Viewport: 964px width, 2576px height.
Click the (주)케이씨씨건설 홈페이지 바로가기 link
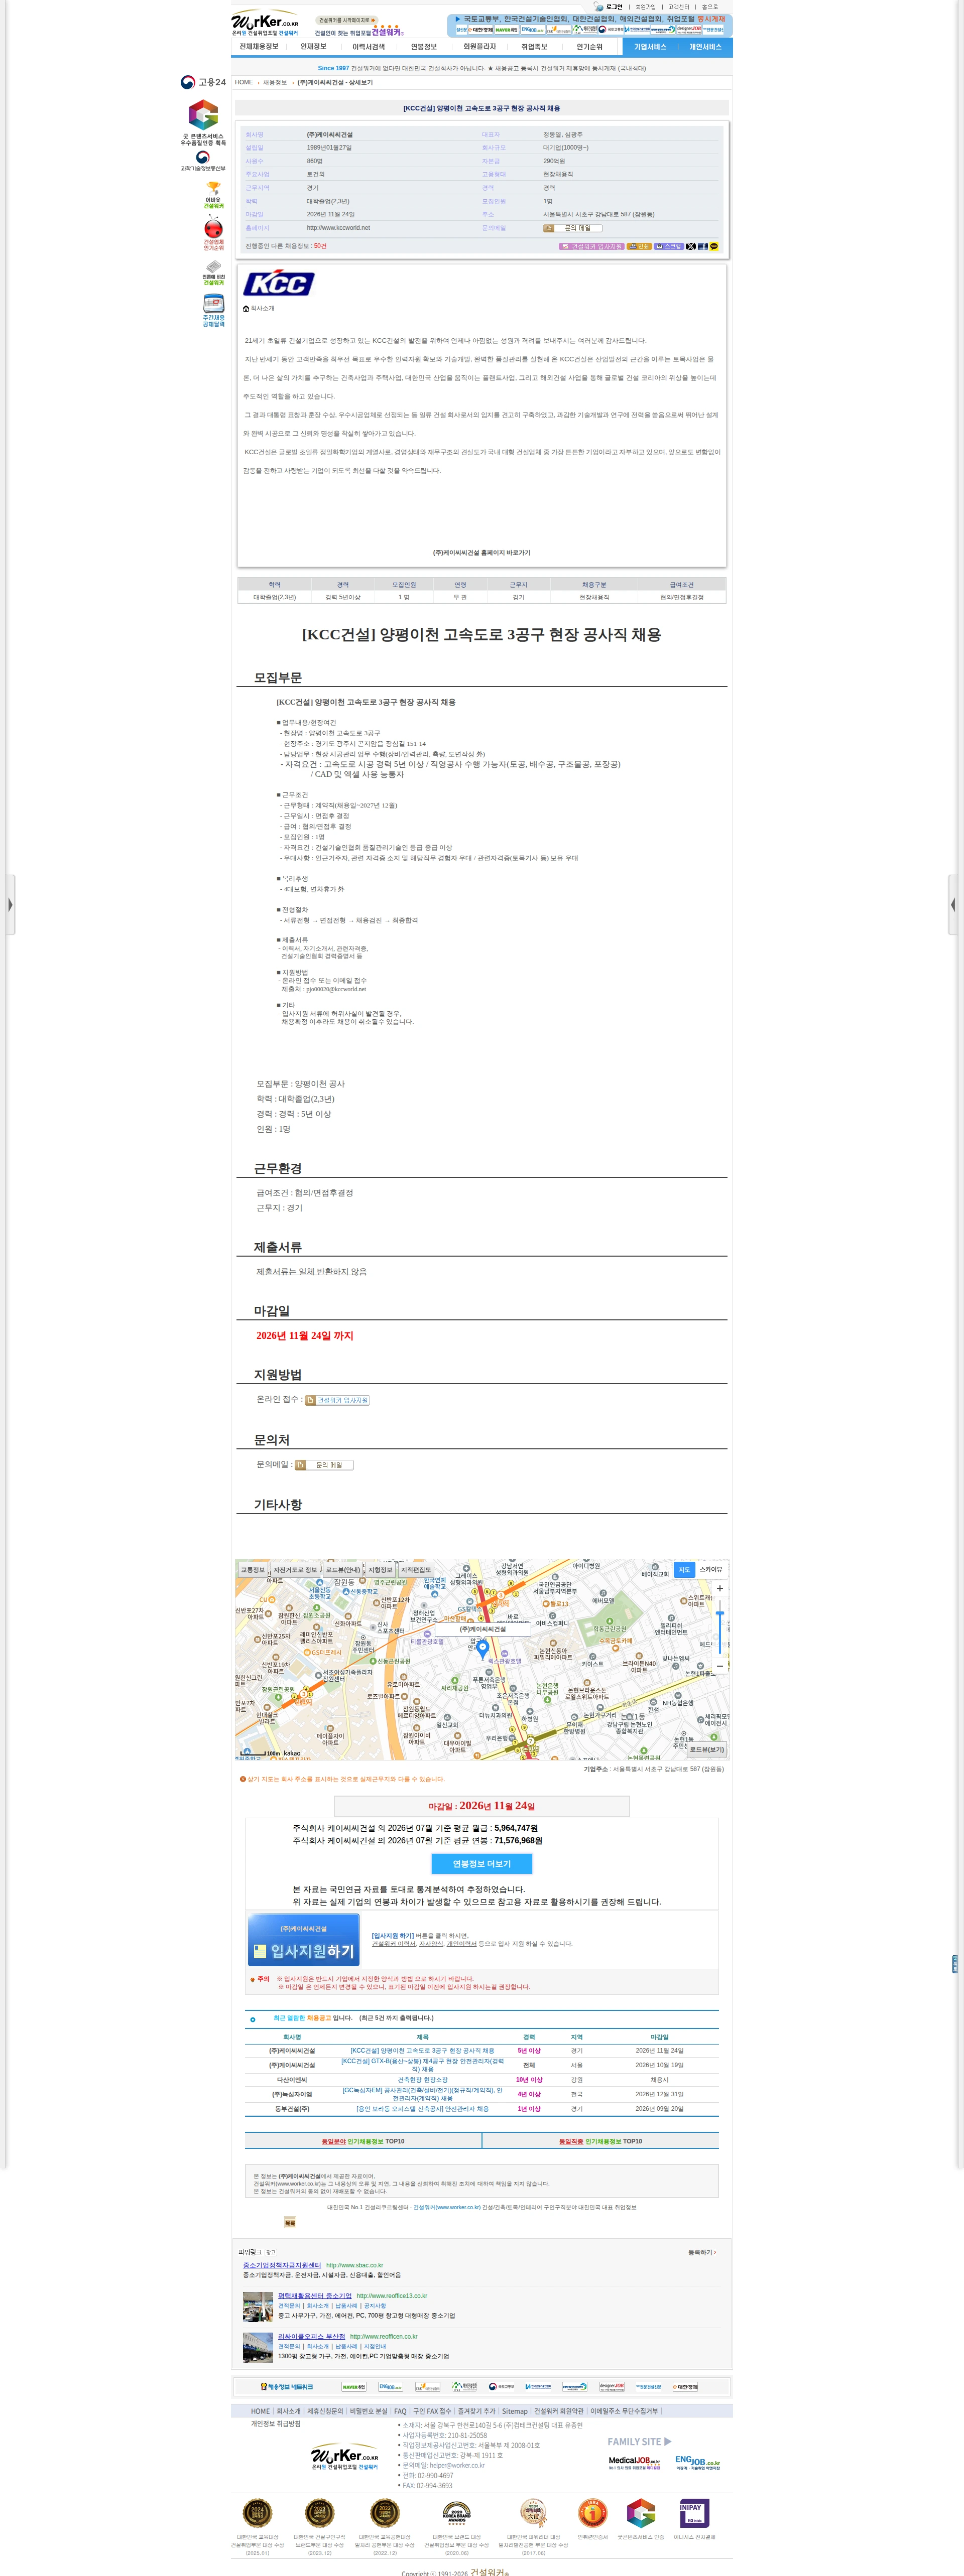481,552
